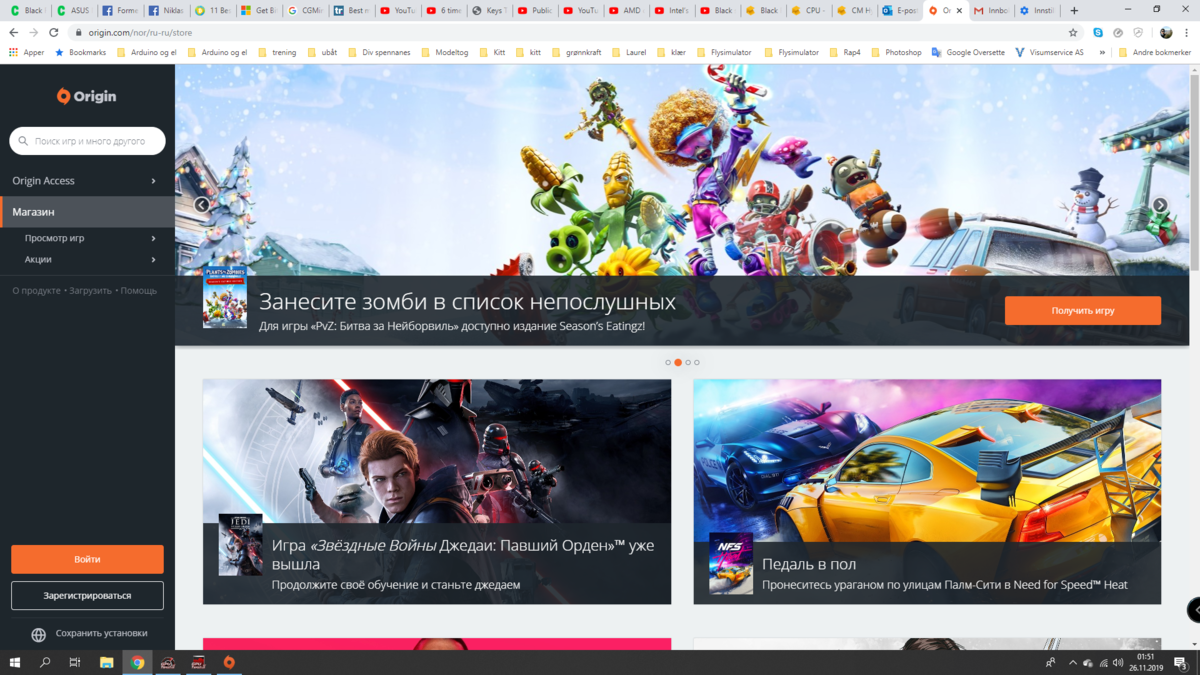Open the Педаль в пол NFS banner

927,491
